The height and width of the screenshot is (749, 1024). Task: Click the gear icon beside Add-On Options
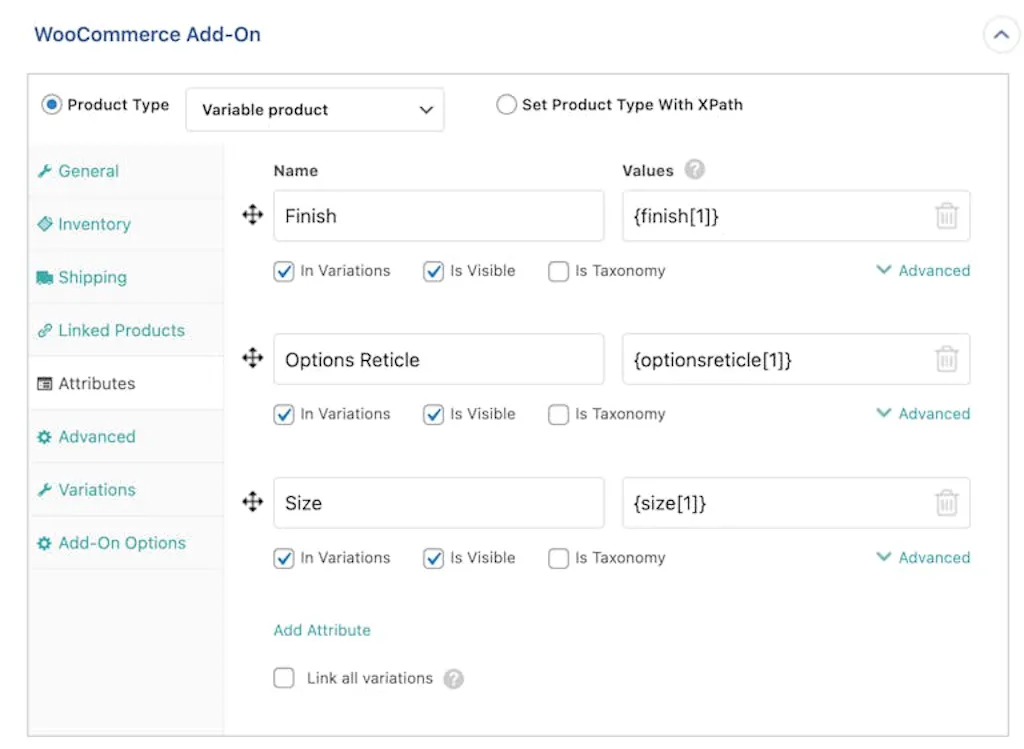[44, 543]
